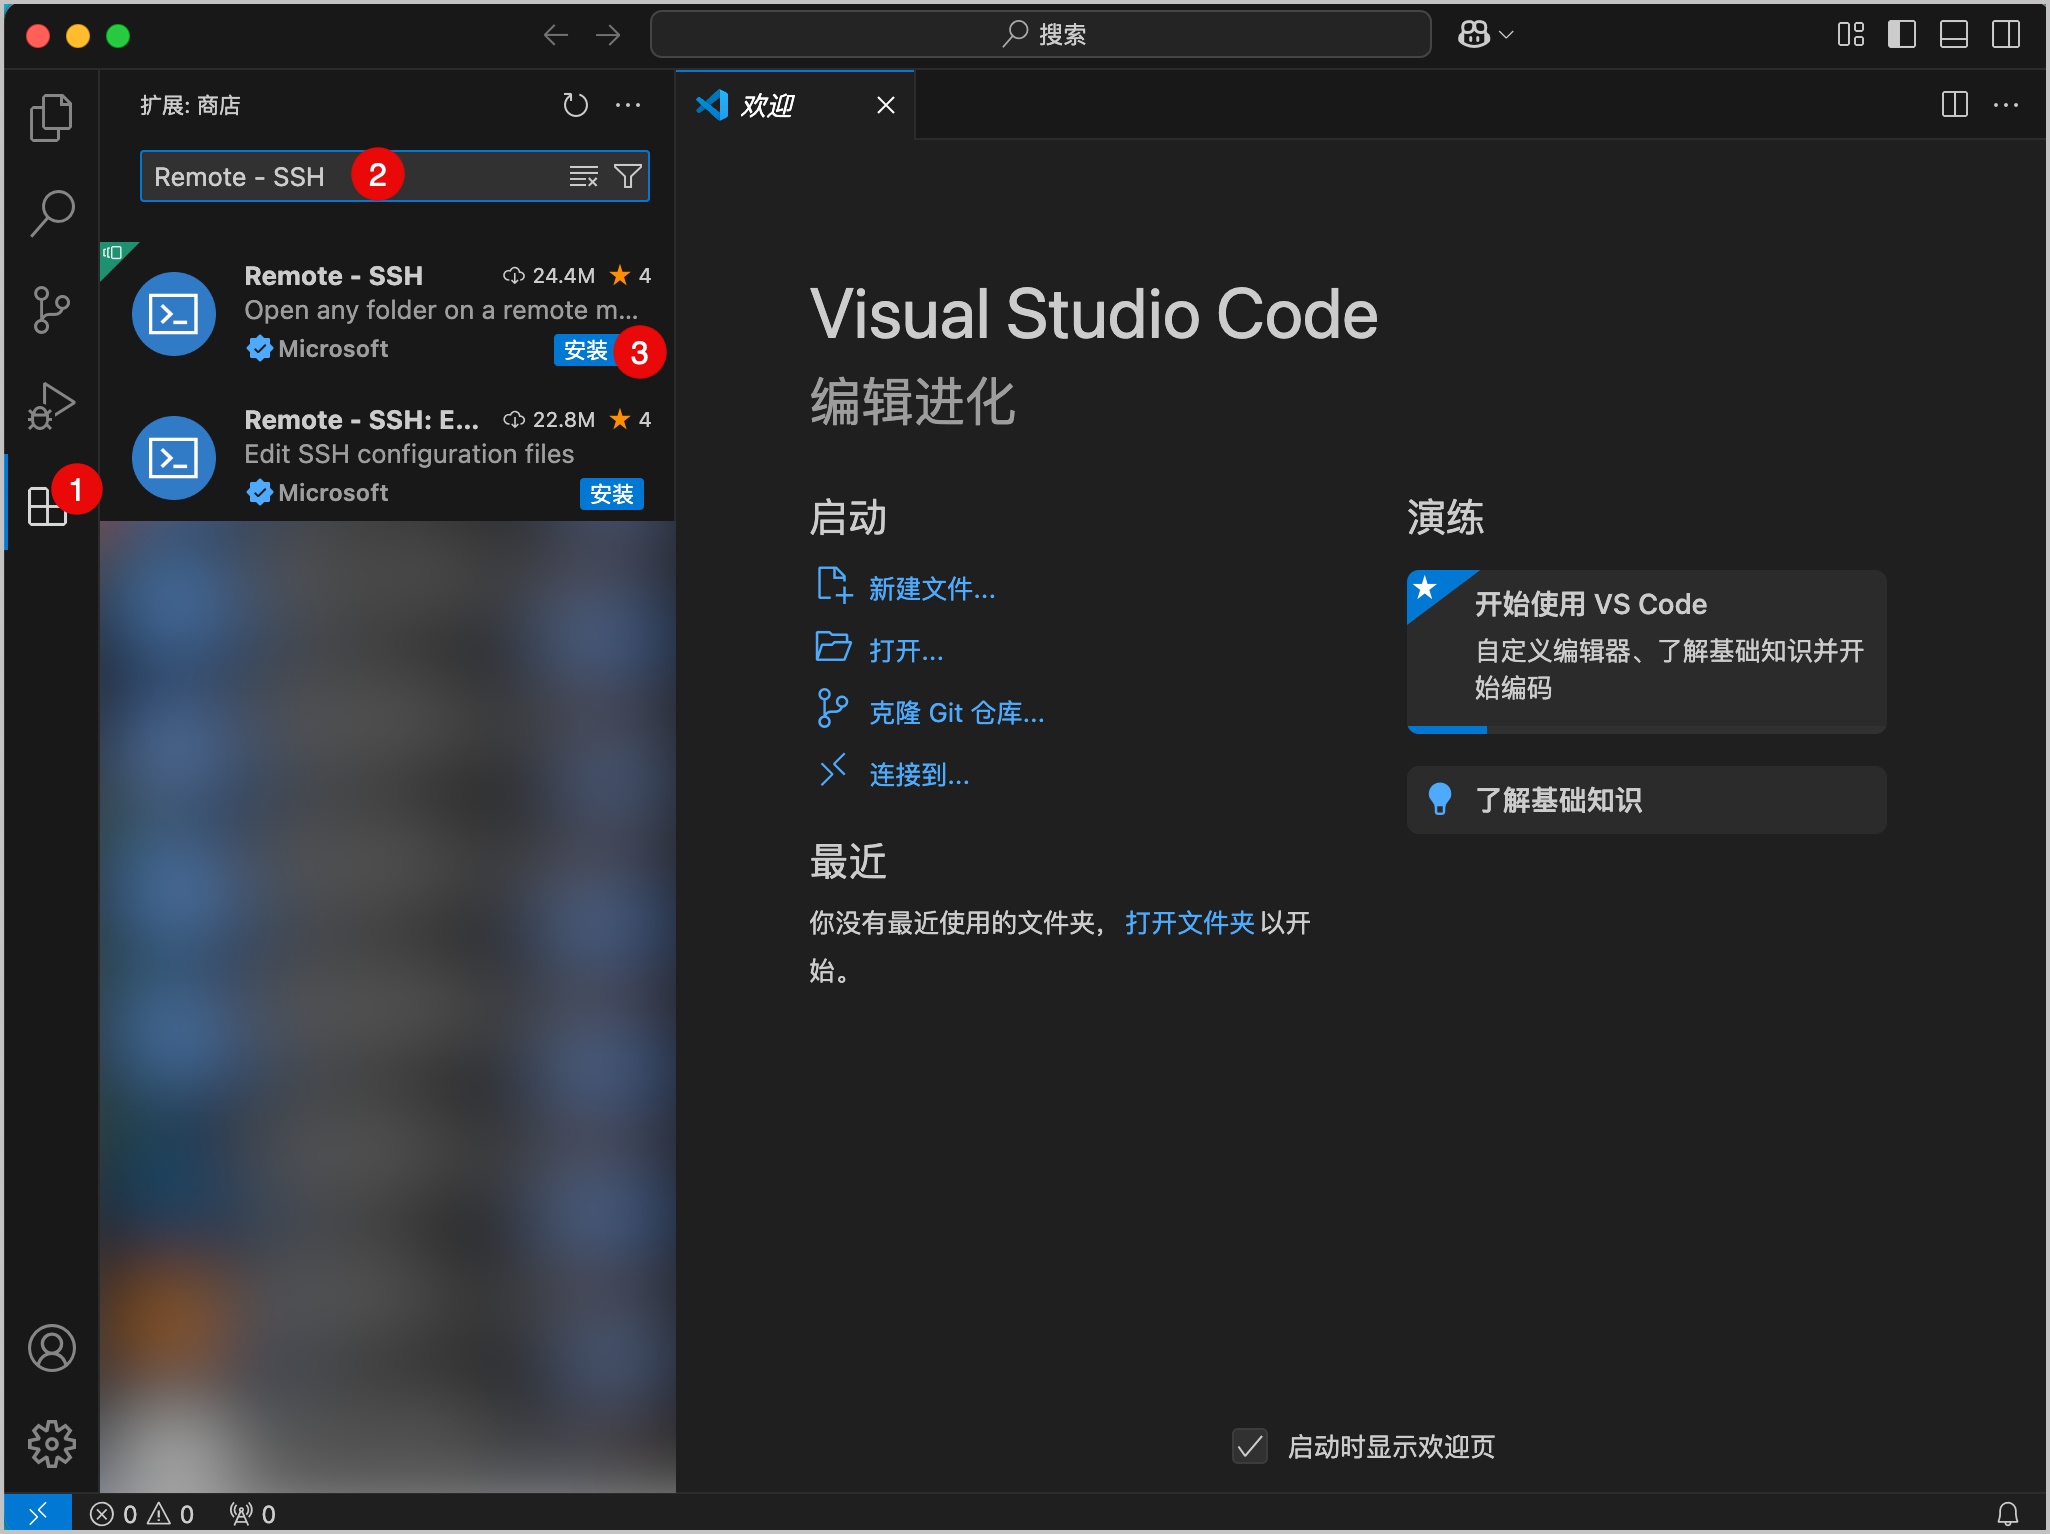Close the 欢迎 tab
This screenshot has height=1534, width=2050.
click(886, 105)
